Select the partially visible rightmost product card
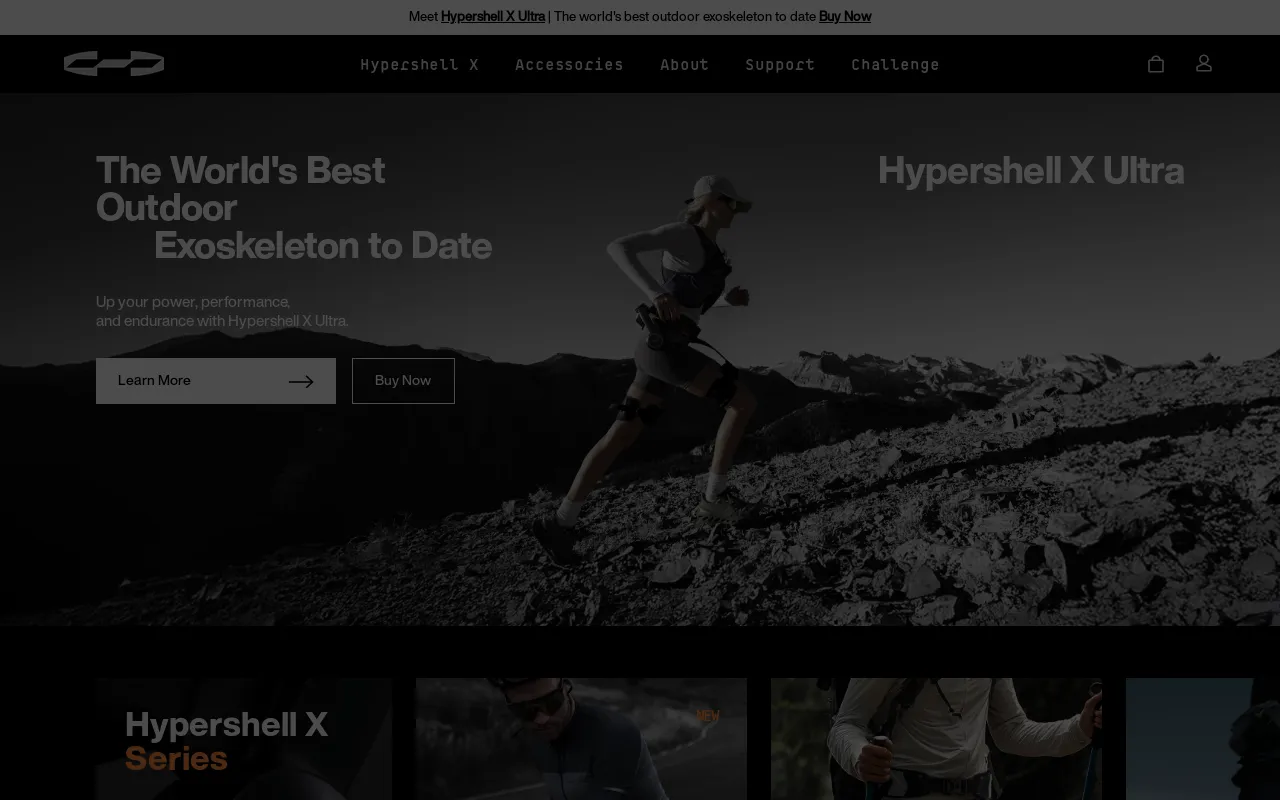Screen dimensions: 1280x800 [x=1202, y=740]
